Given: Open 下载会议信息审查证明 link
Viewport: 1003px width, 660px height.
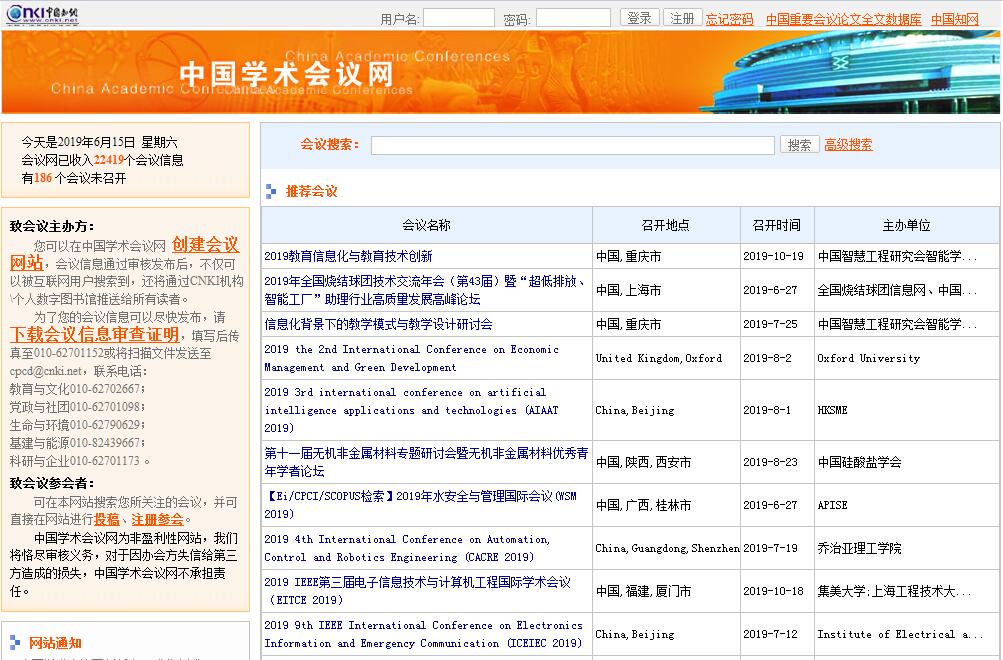Looking at the screenshot, I should coord(94,334).
